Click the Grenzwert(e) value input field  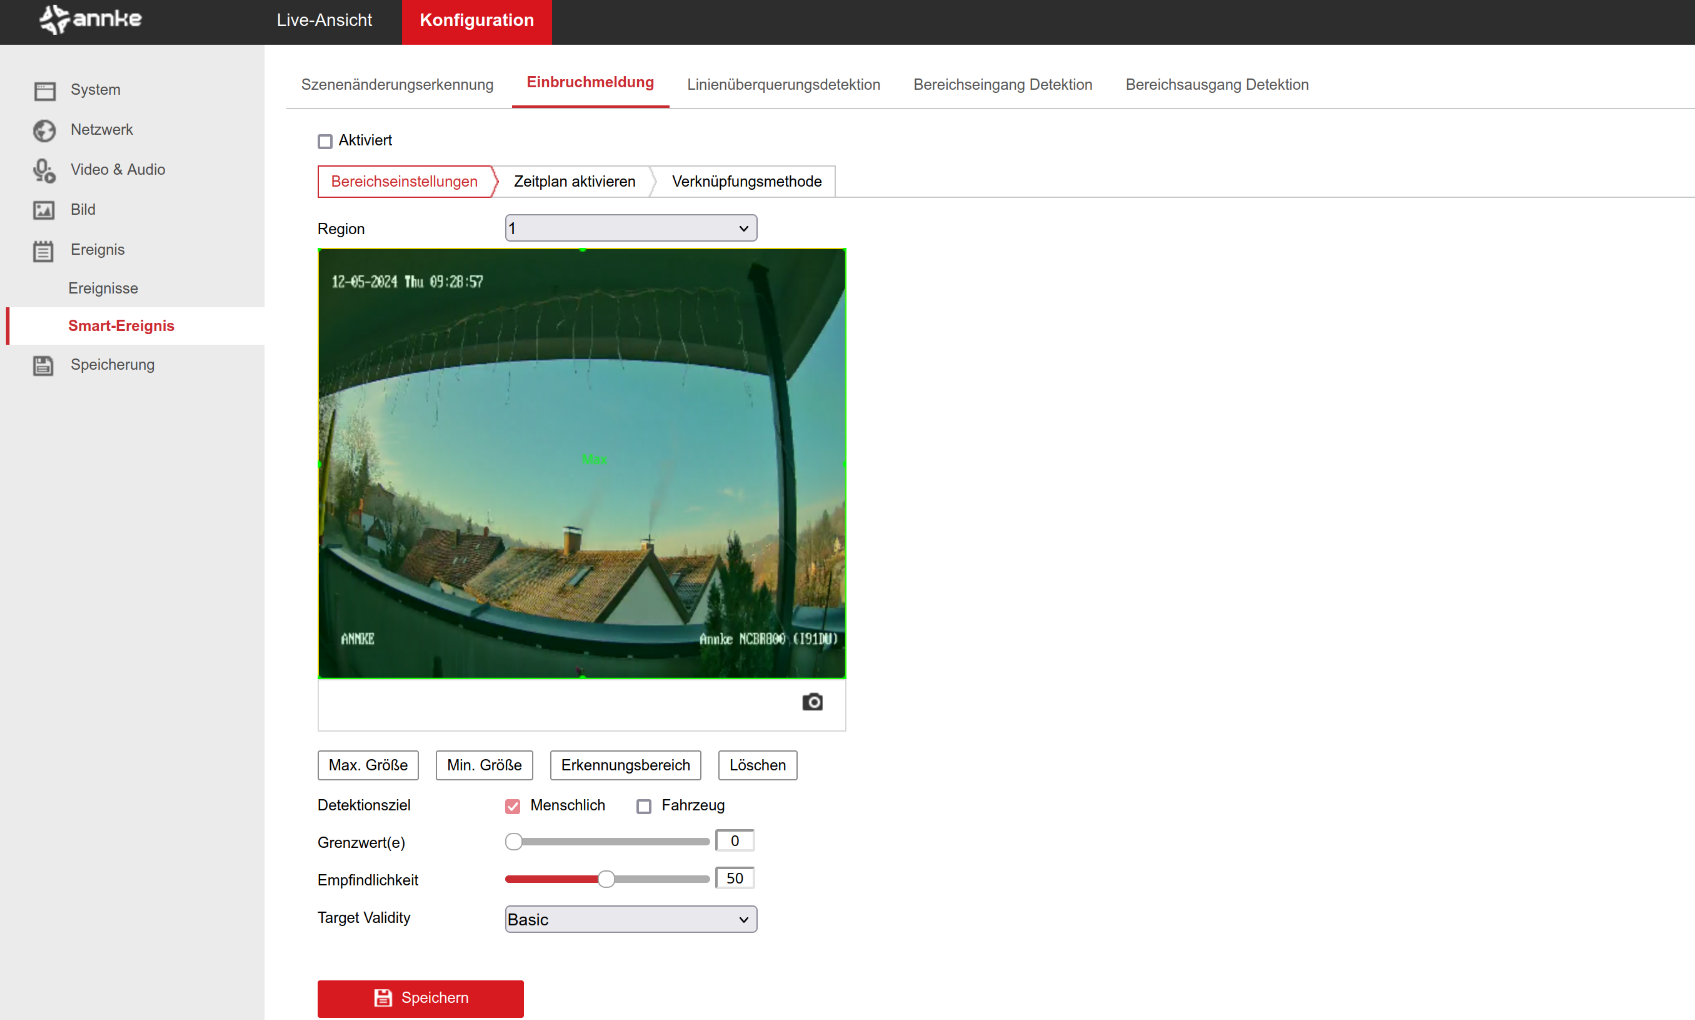(735, 841)
